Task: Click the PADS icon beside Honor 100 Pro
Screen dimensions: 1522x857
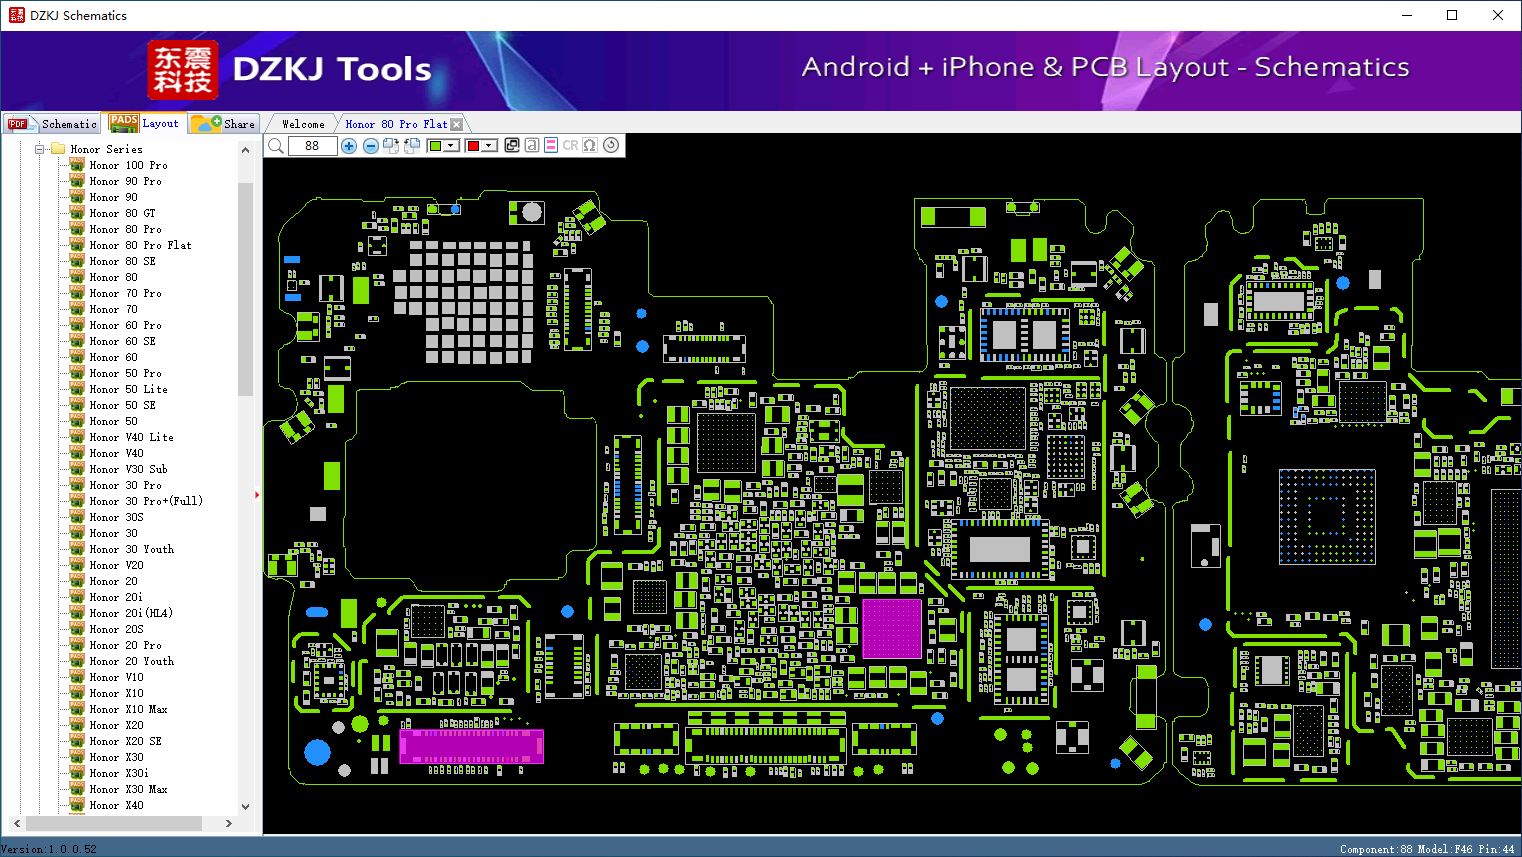Action: 77,165
